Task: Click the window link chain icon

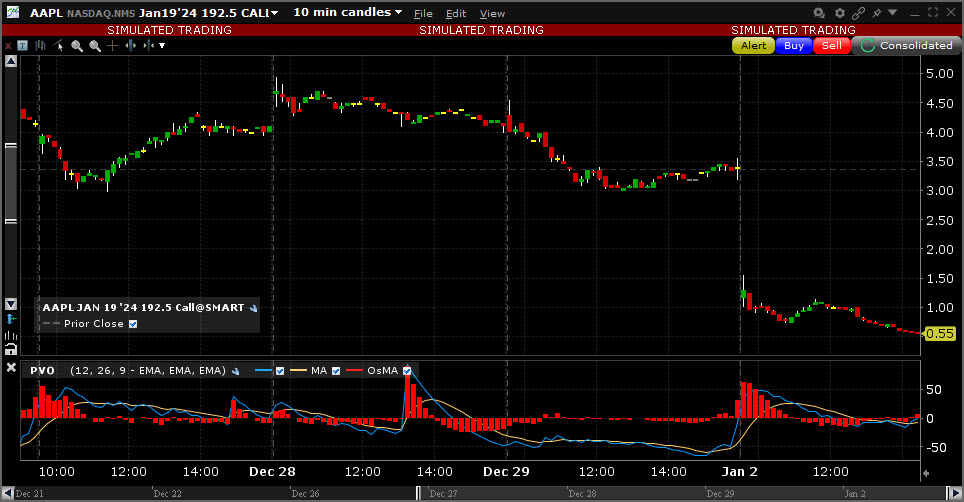Action: click(859, 13)
